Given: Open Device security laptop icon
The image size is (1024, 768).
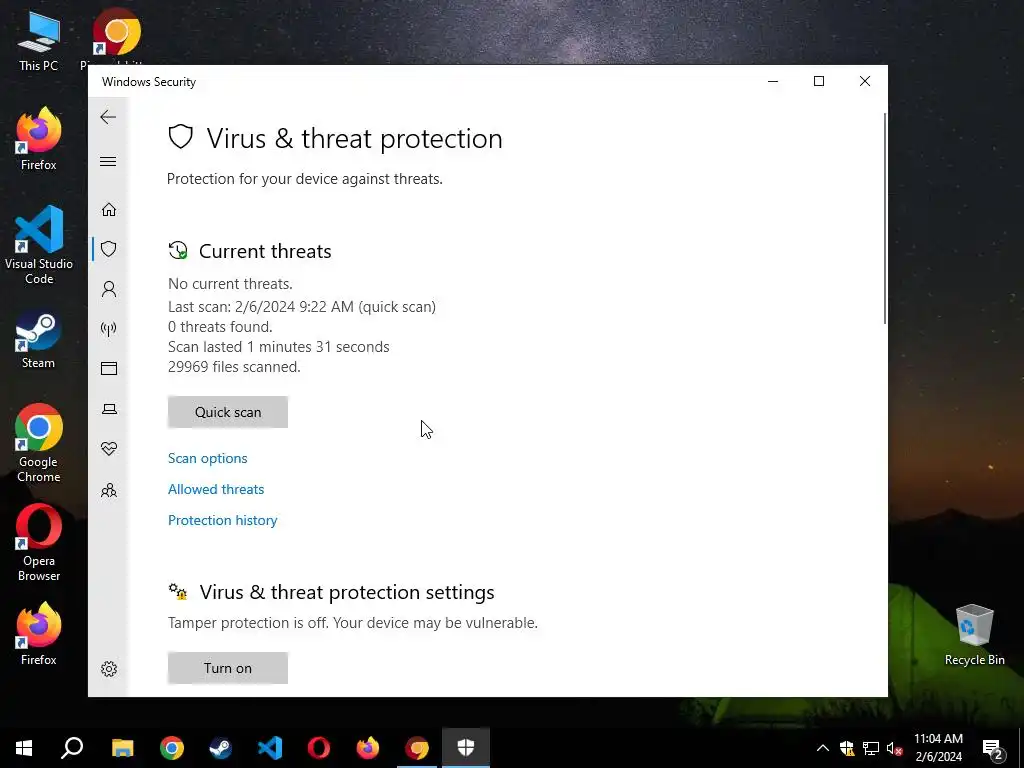Looking at the screenshot, I should point(109,409).
